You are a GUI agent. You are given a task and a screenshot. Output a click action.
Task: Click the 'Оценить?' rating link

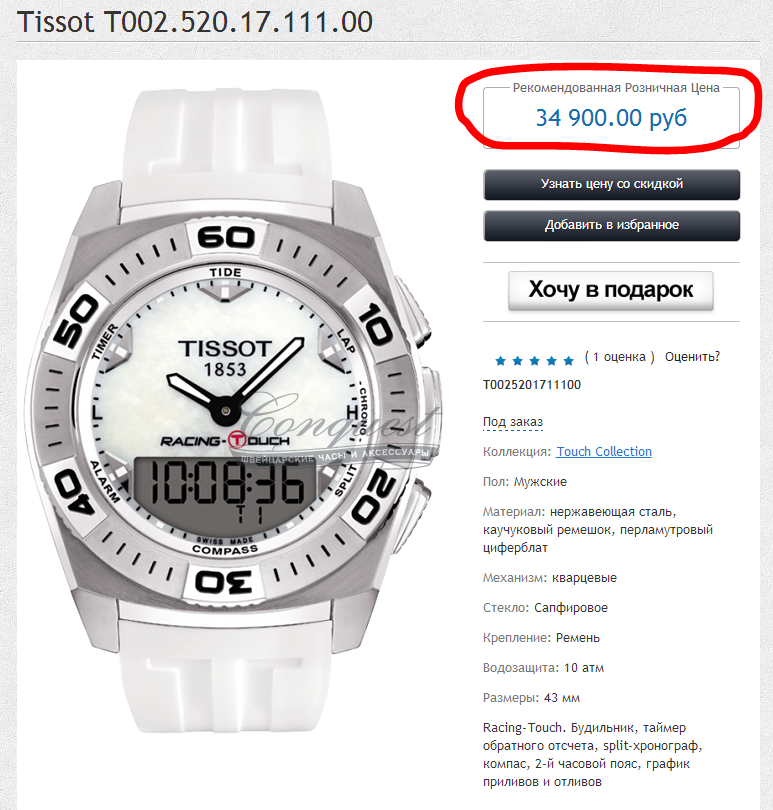[x=692, y=357]
